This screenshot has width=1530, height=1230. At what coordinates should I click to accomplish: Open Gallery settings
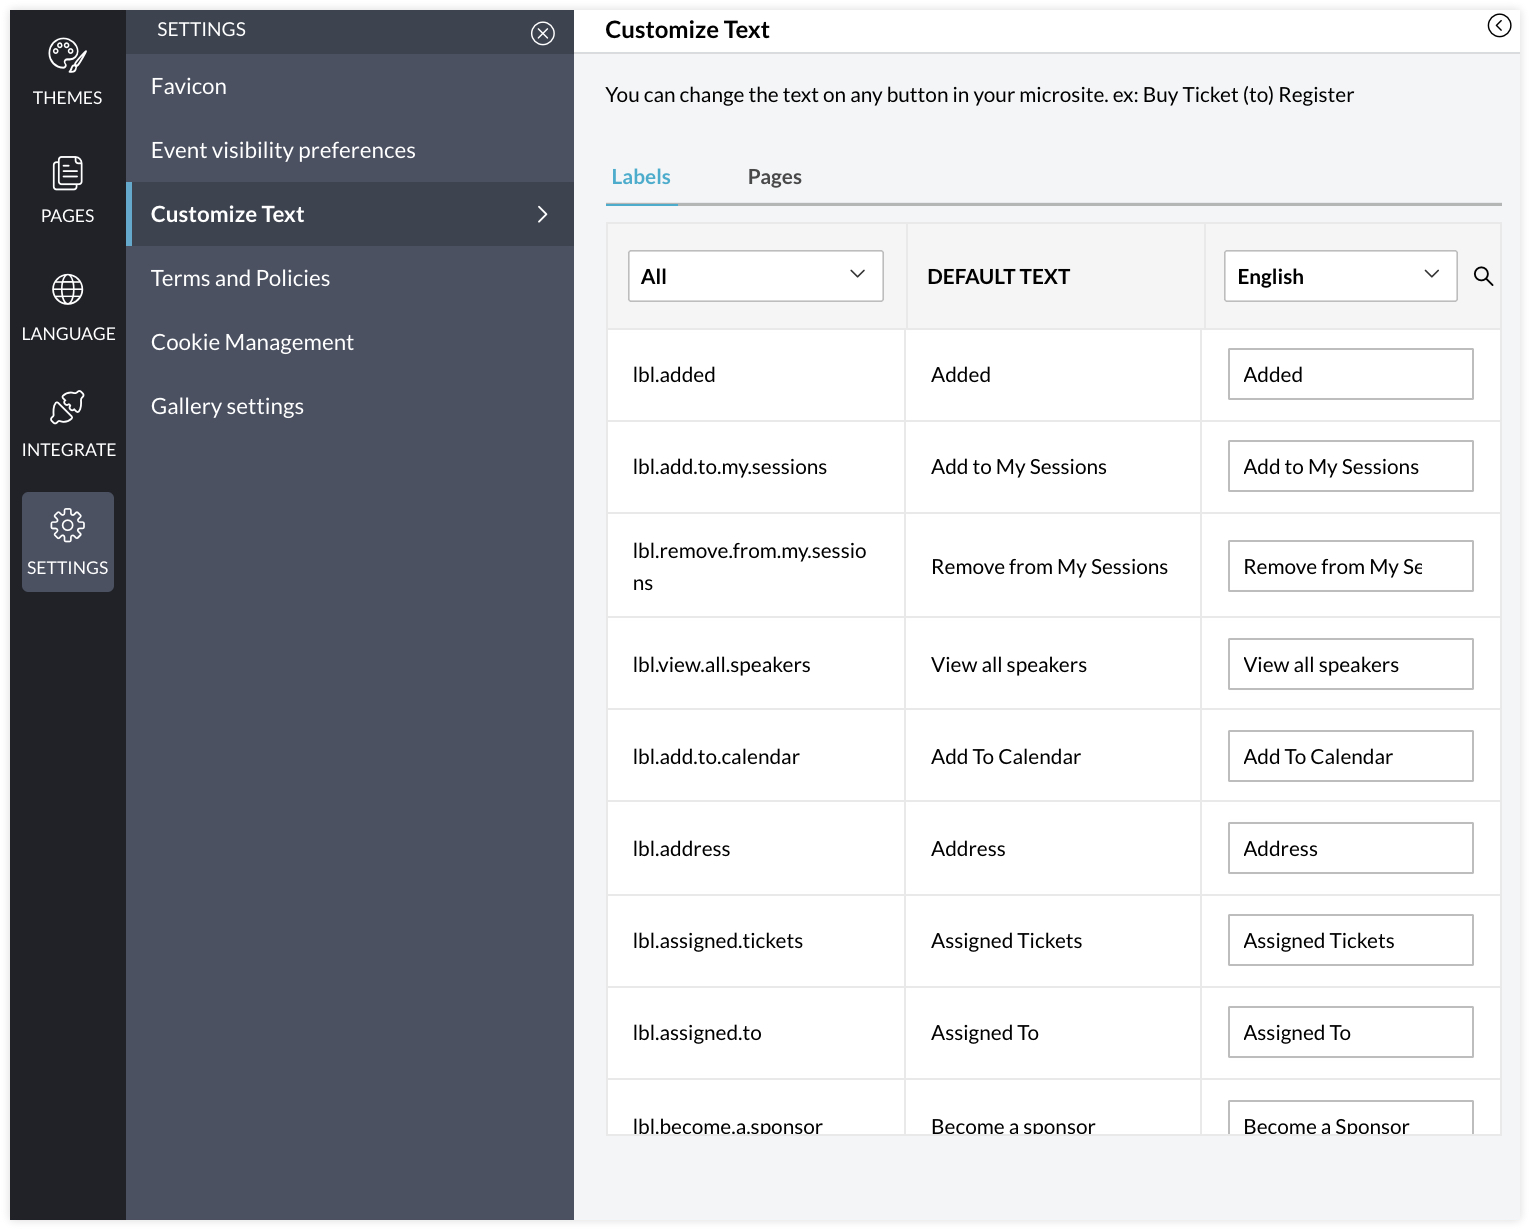click(x=227, y=406)
